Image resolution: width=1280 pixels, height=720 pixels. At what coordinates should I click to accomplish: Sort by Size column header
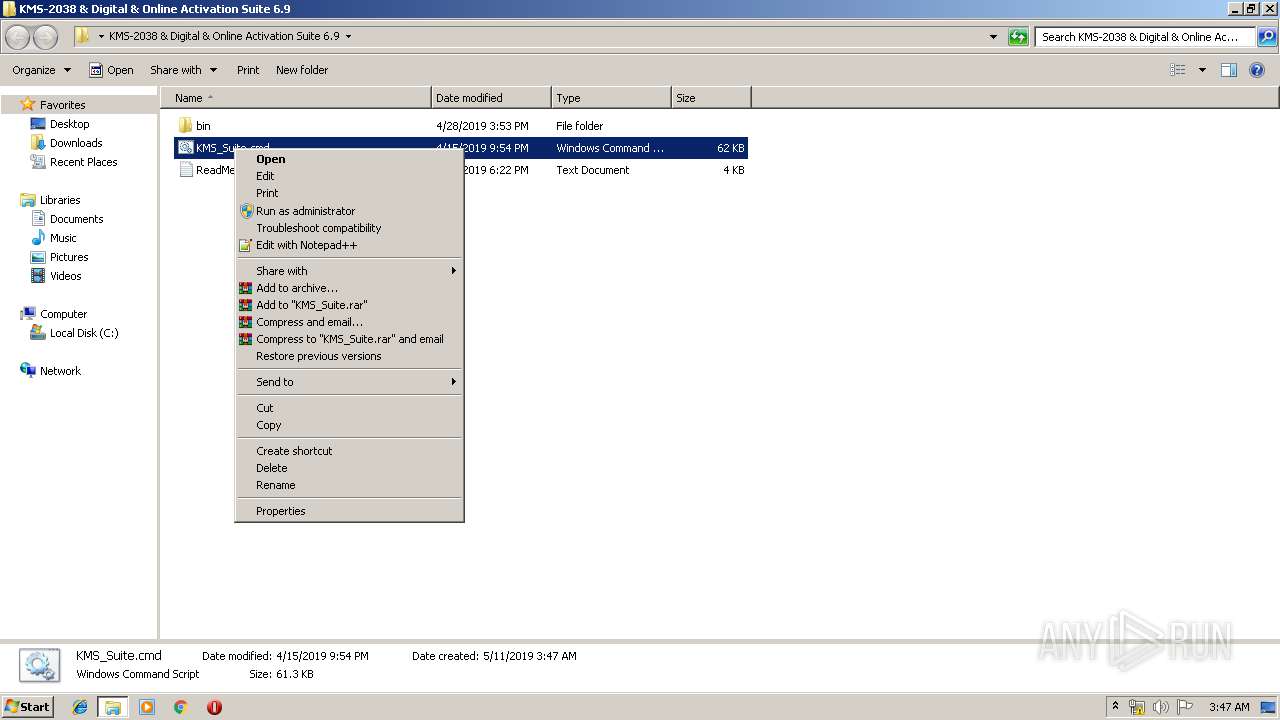711,98
